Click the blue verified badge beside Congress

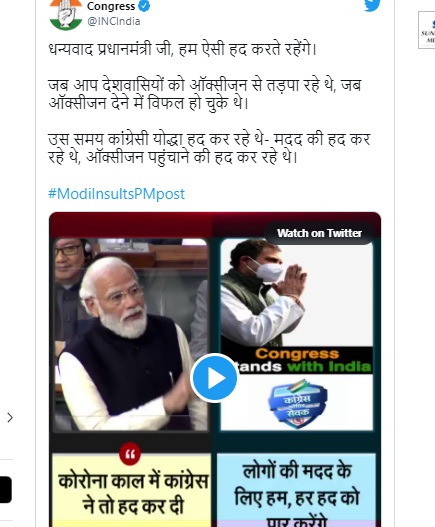145,6
